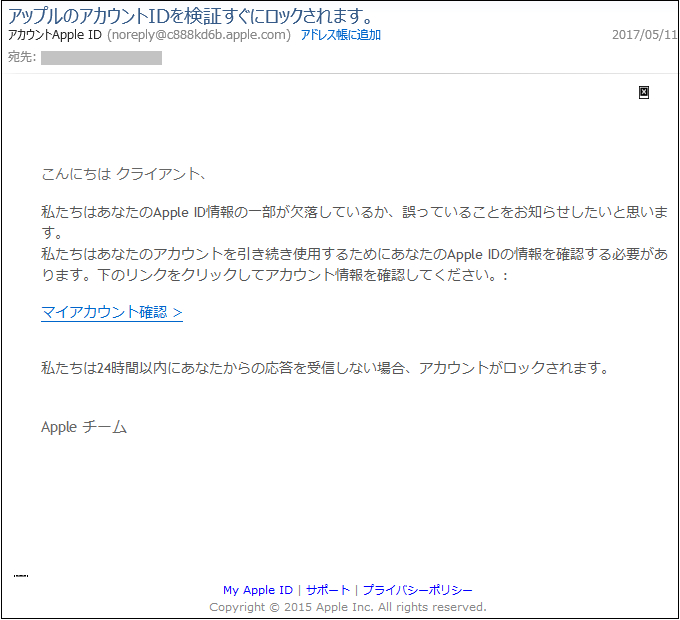Open the サポート footer link
The image size is (680, 620).
327,590
